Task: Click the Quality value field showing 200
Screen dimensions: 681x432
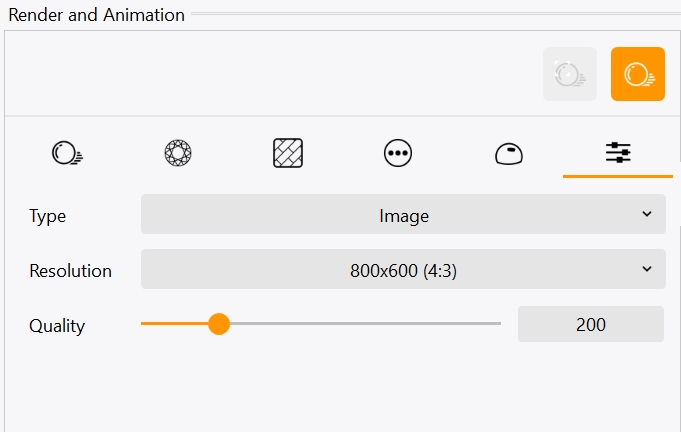Action: [590, 324]
